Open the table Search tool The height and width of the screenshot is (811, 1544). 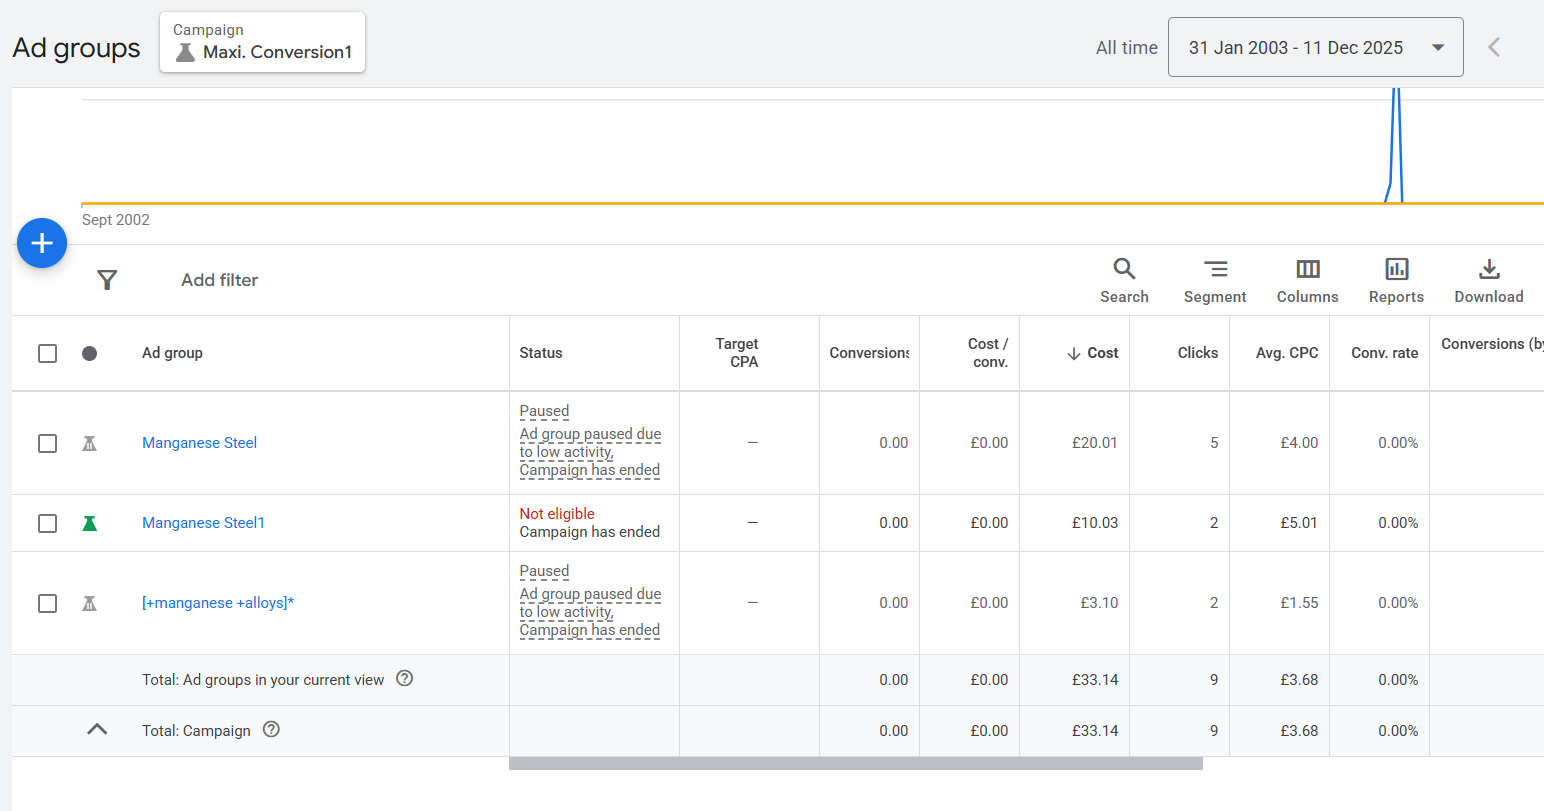click(1124, 280)
